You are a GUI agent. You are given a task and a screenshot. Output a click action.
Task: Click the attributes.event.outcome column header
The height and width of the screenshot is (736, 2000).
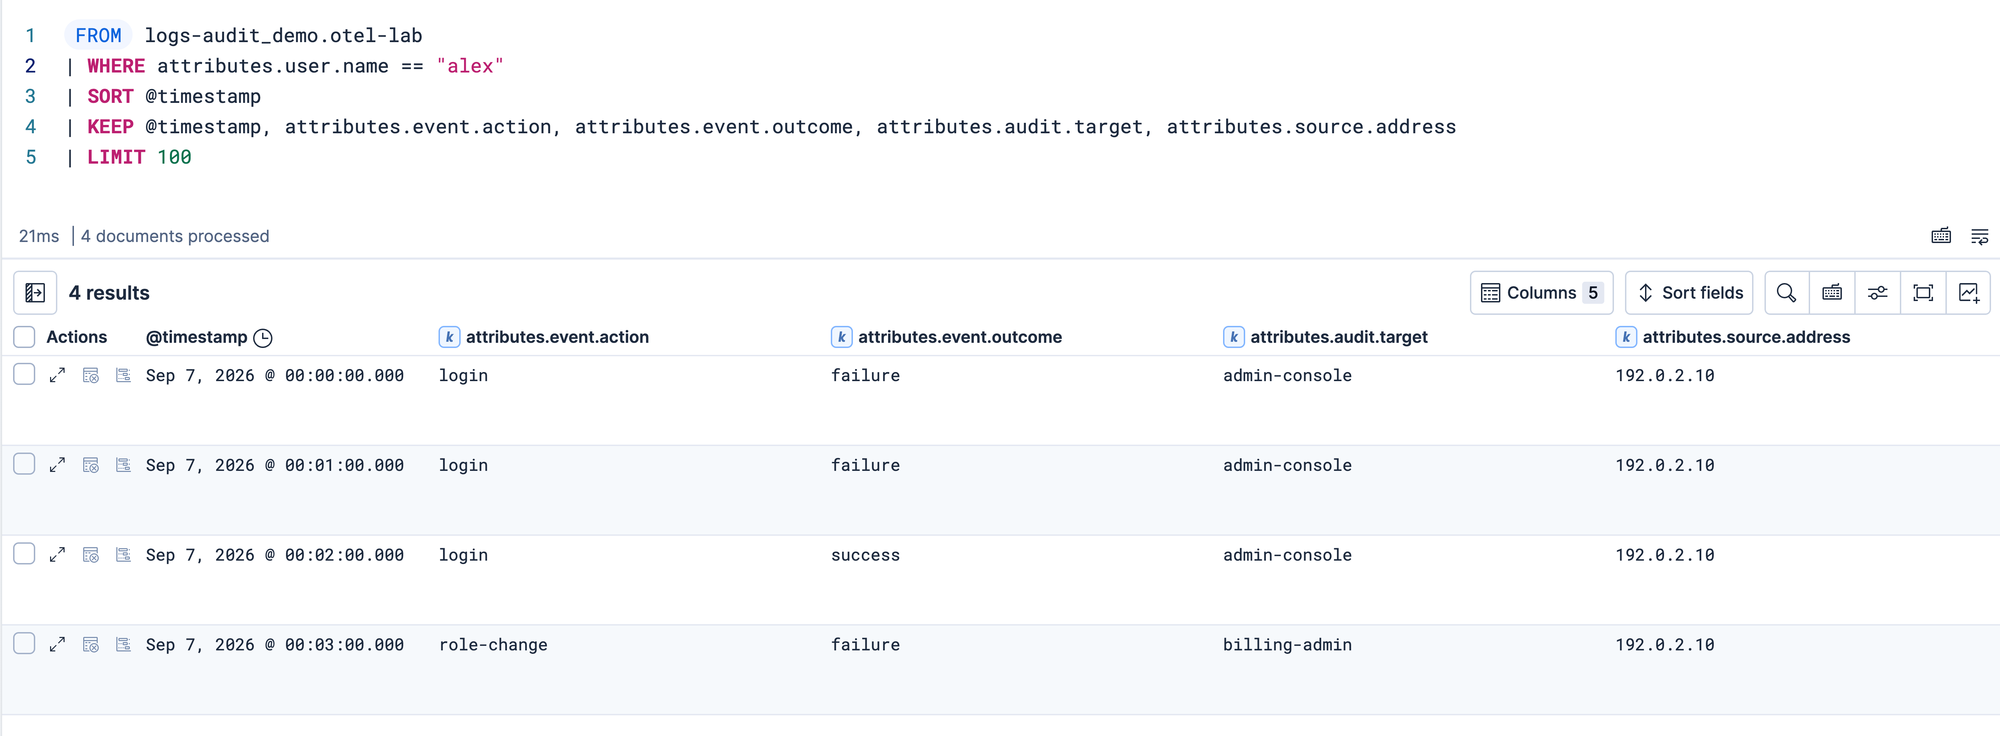[x=960, y=337]
